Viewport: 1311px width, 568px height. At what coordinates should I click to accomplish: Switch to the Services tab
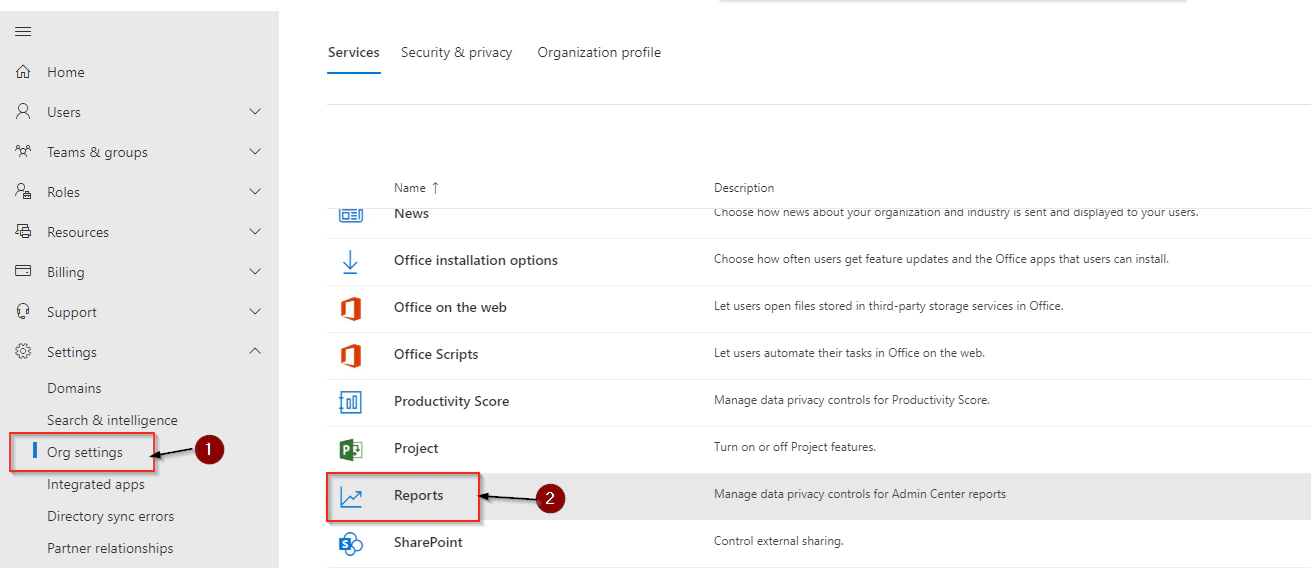coord(354,52)
